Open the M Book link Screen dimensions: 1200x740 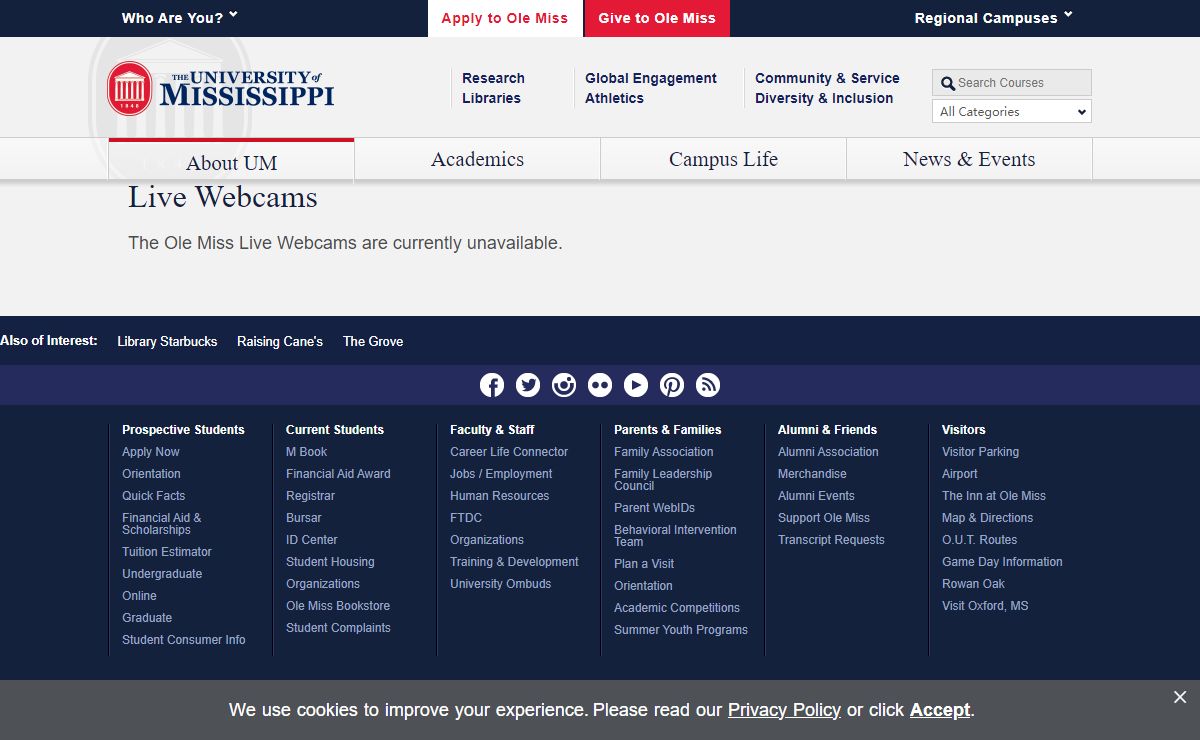pos(306,452)
